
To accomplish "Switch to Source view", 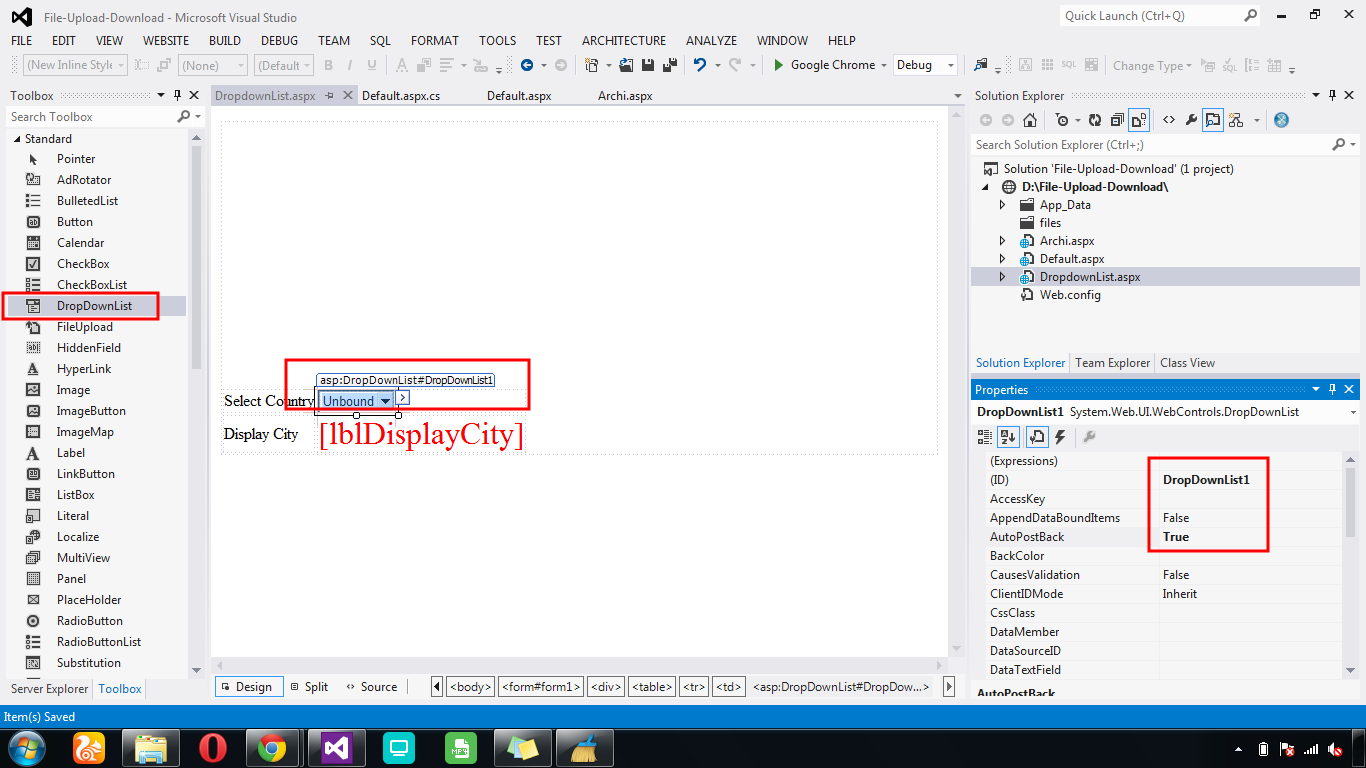I will [x=372, y=686].
